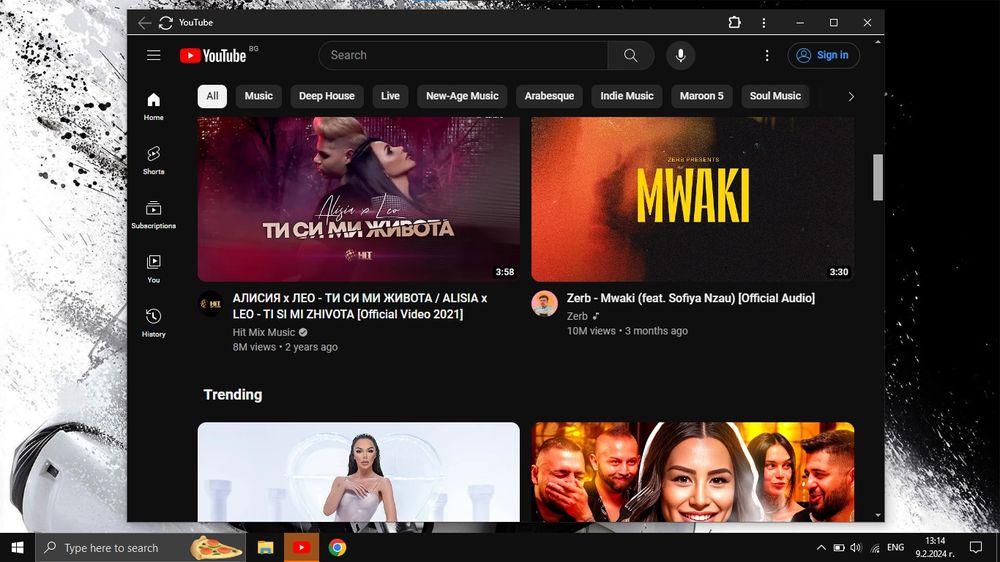
Task: Play the MWAKI video thumbnail
Action: tap(693, 198)
